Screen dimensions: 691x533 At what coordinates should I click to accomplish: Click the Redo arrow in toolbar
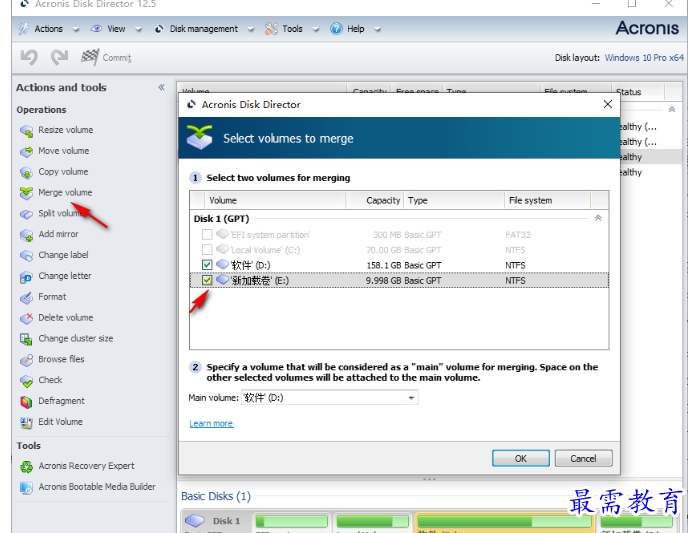(x=59, y=57)
